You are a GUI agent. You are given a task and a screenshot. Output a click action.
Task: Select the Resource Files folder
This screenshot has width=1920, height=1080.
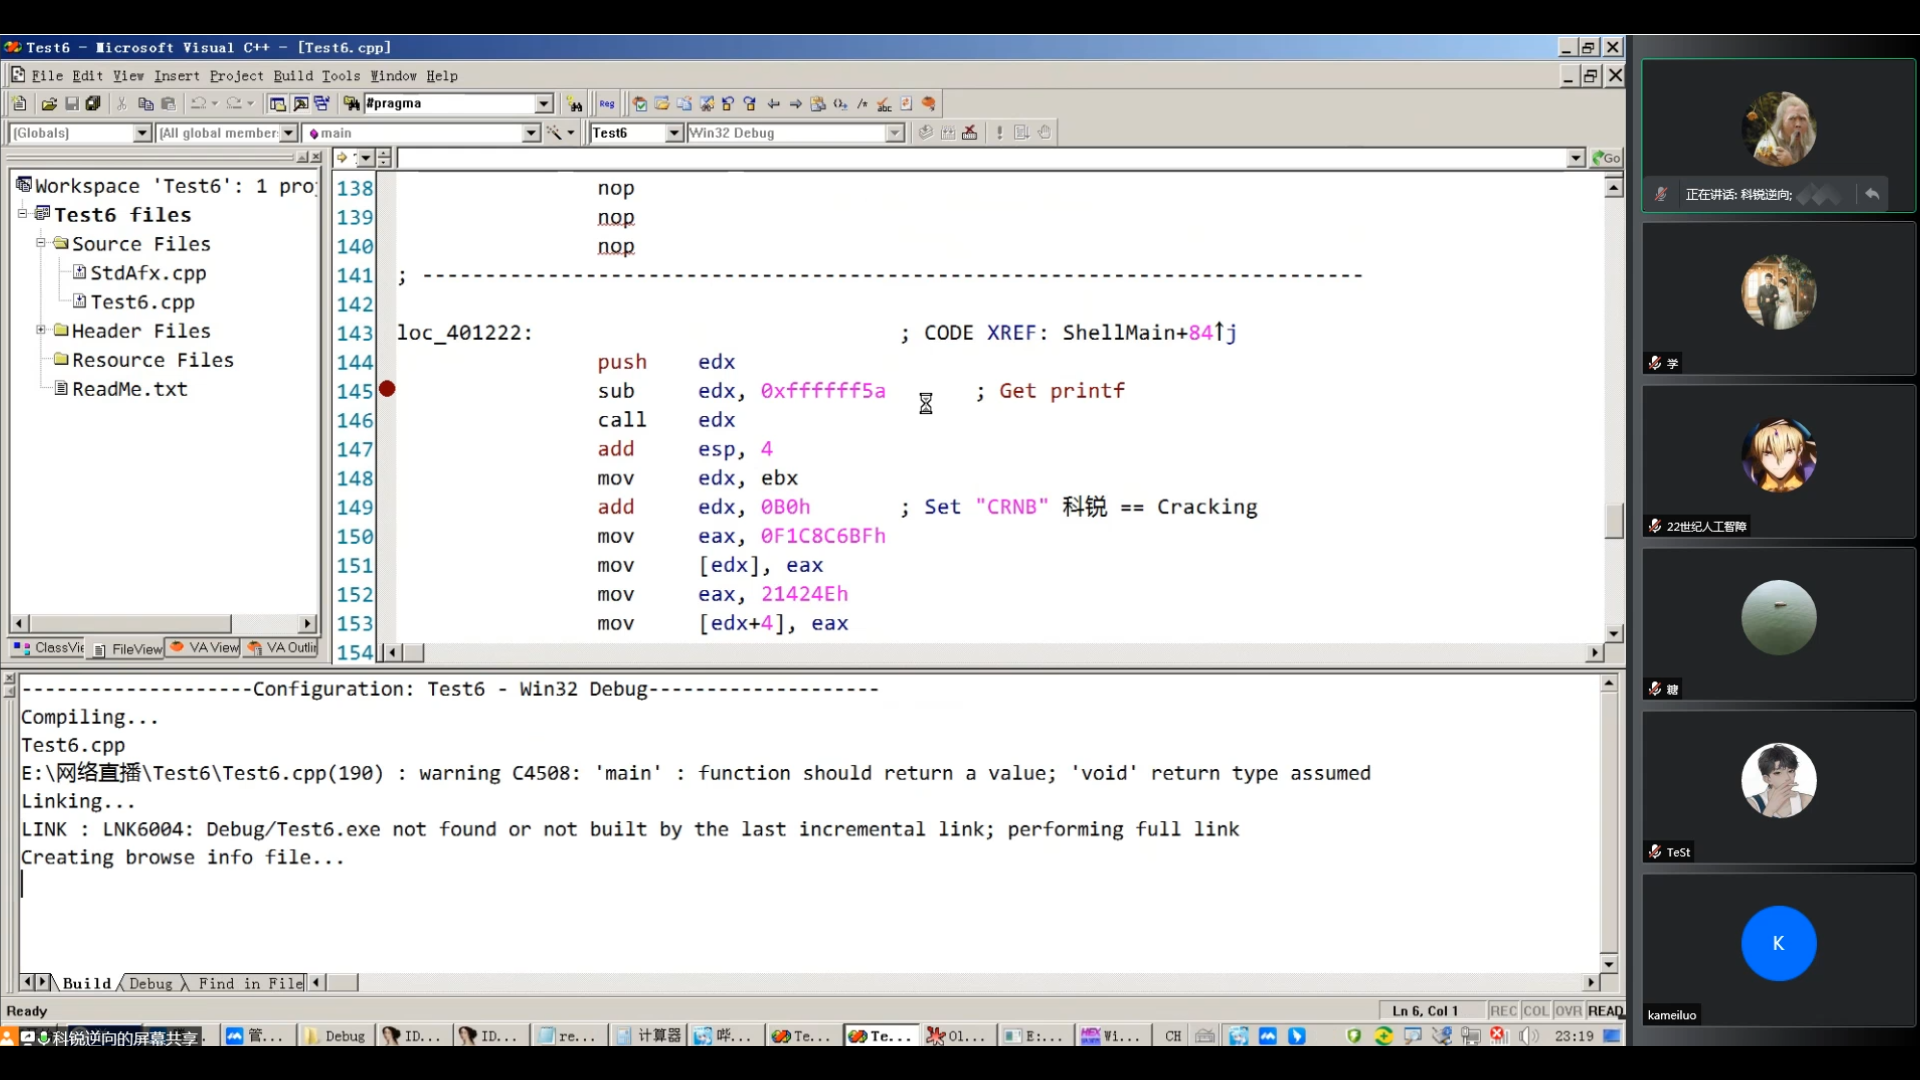coord(153,360)
